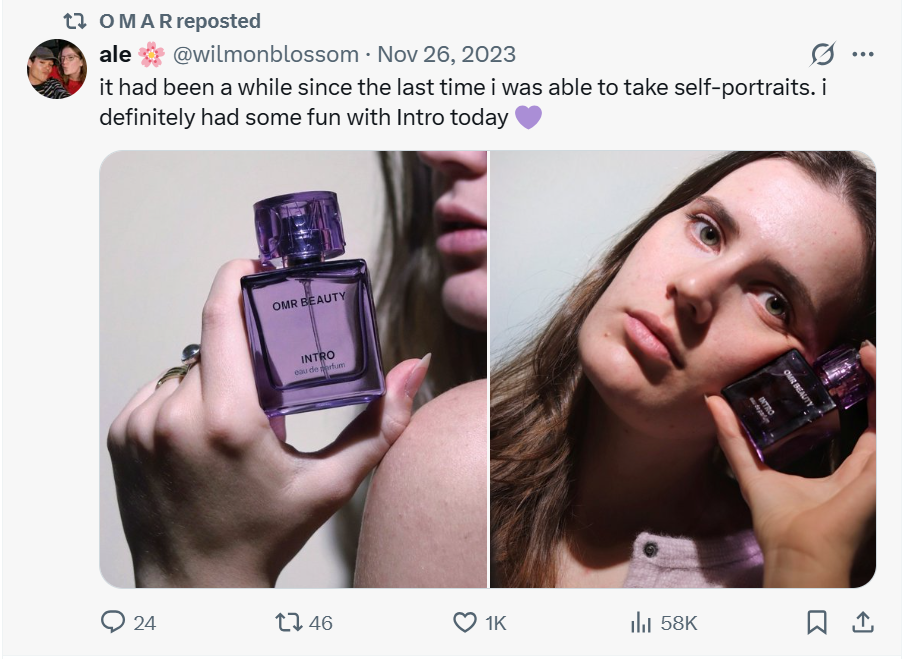Screen dimensions: 903x659
Task: Open the @wilmonblossom handle link
Action: point(266,54)
